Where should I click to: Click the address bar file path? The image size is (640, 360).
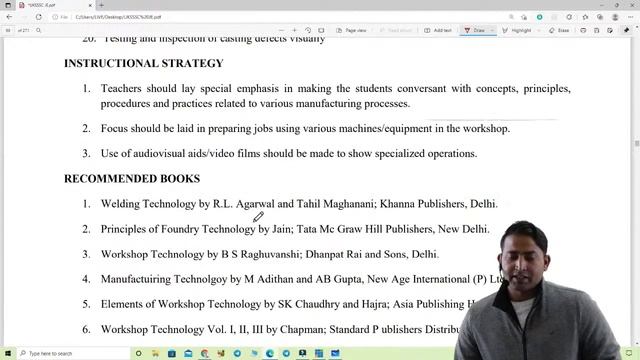click(118, 17)
